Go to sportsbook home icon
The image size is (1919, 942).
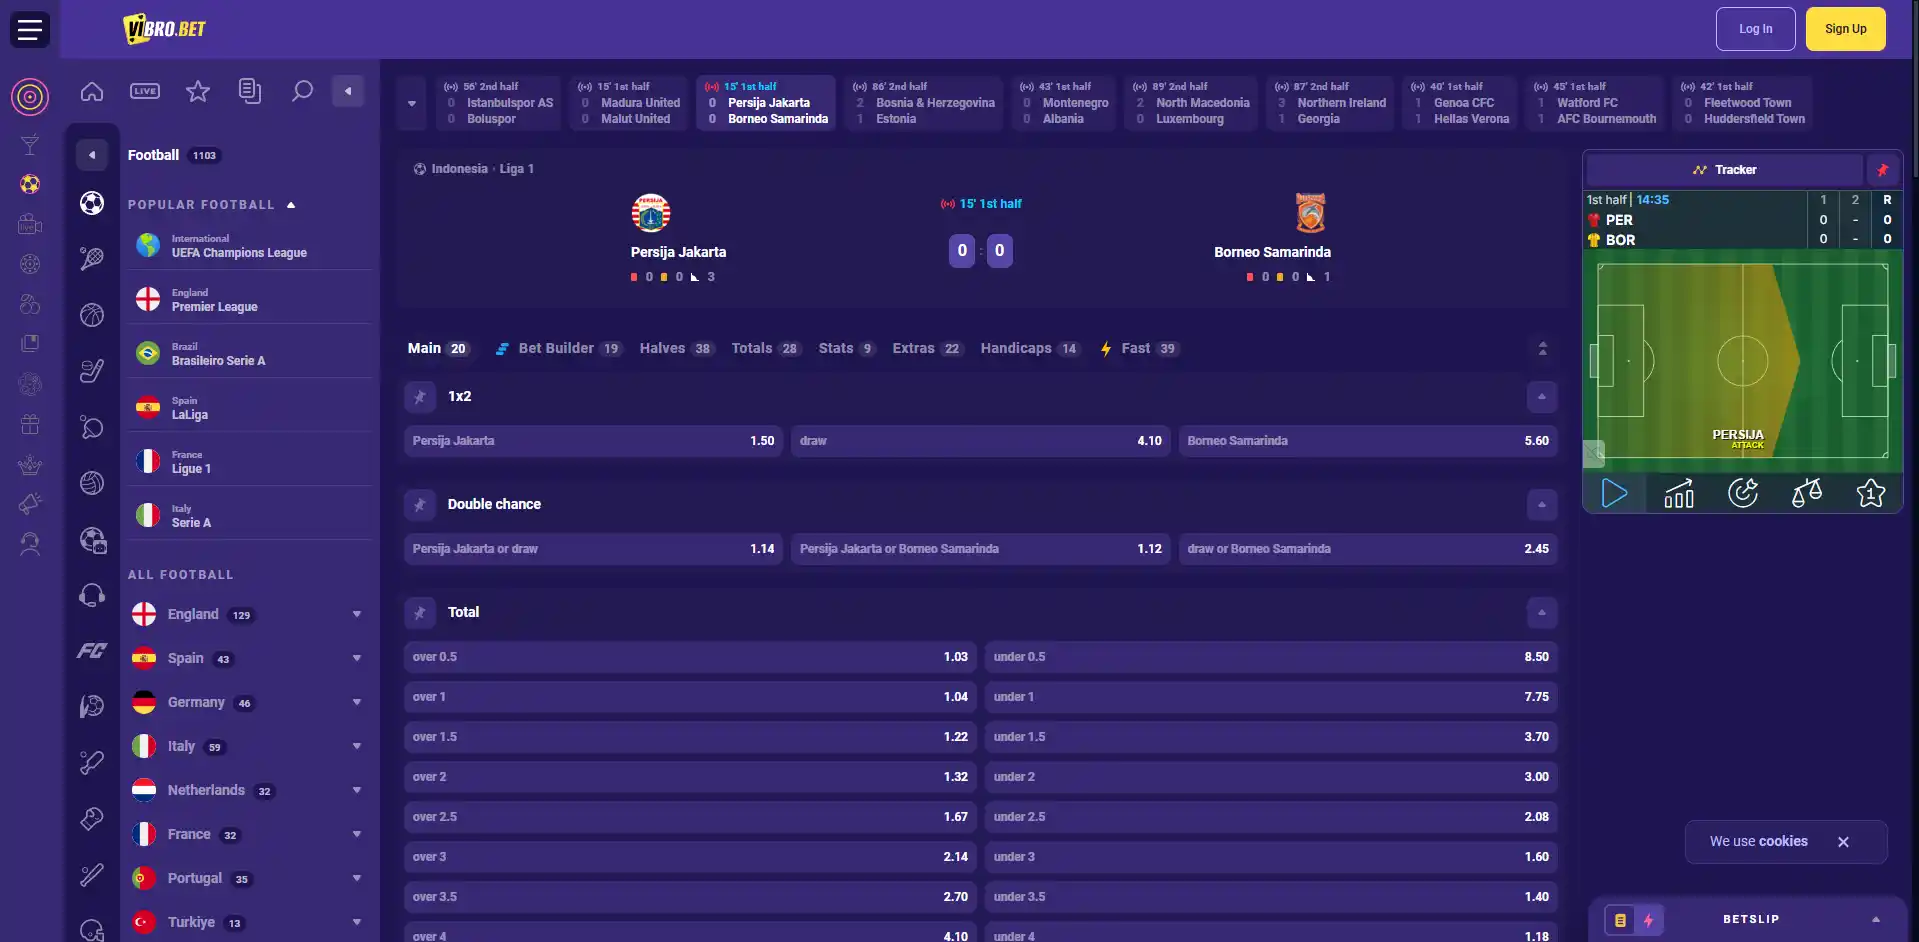[x=92, y=92]
